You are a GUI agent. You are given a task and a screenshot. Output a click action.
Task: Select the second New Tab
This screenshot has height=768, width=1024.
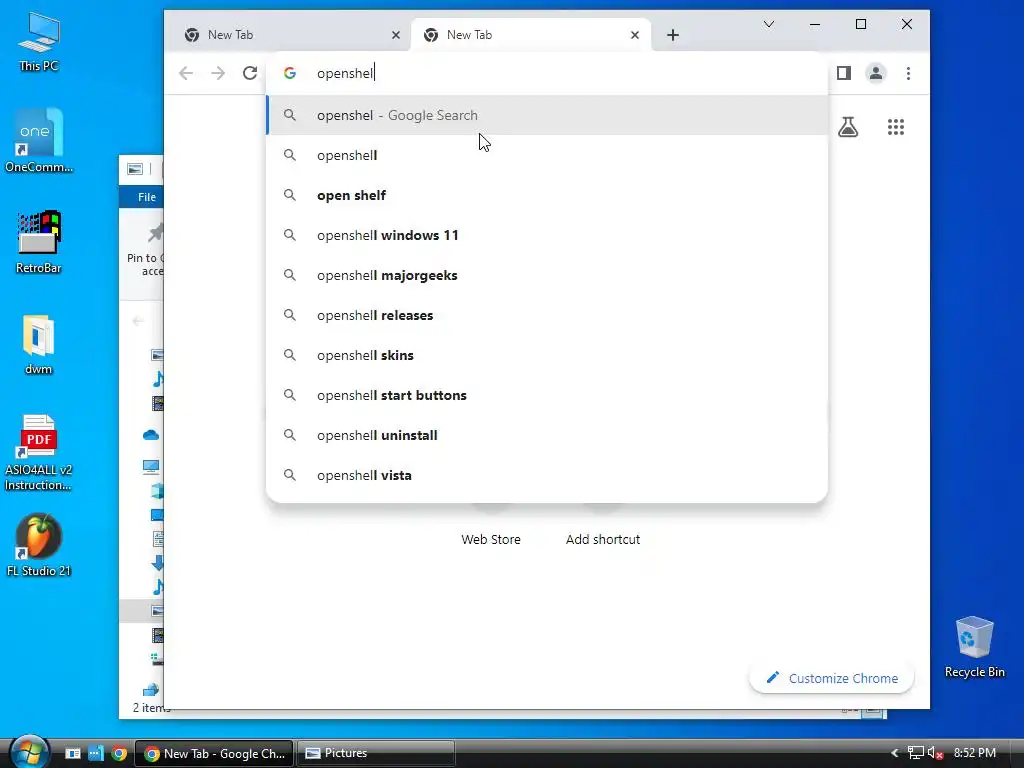coord(530,35)
